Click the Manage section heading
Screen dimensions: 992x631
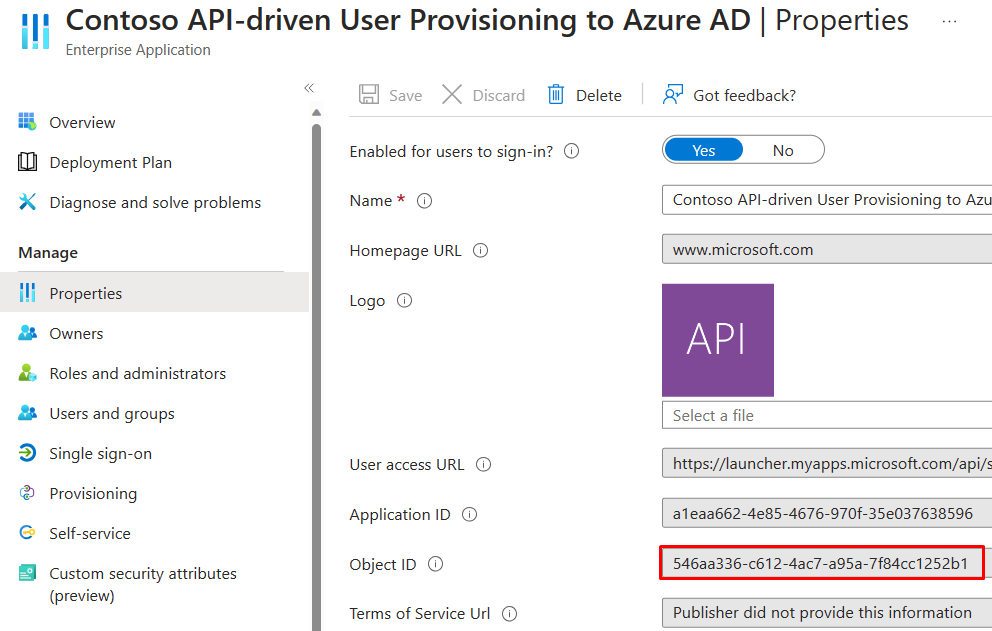48,253
